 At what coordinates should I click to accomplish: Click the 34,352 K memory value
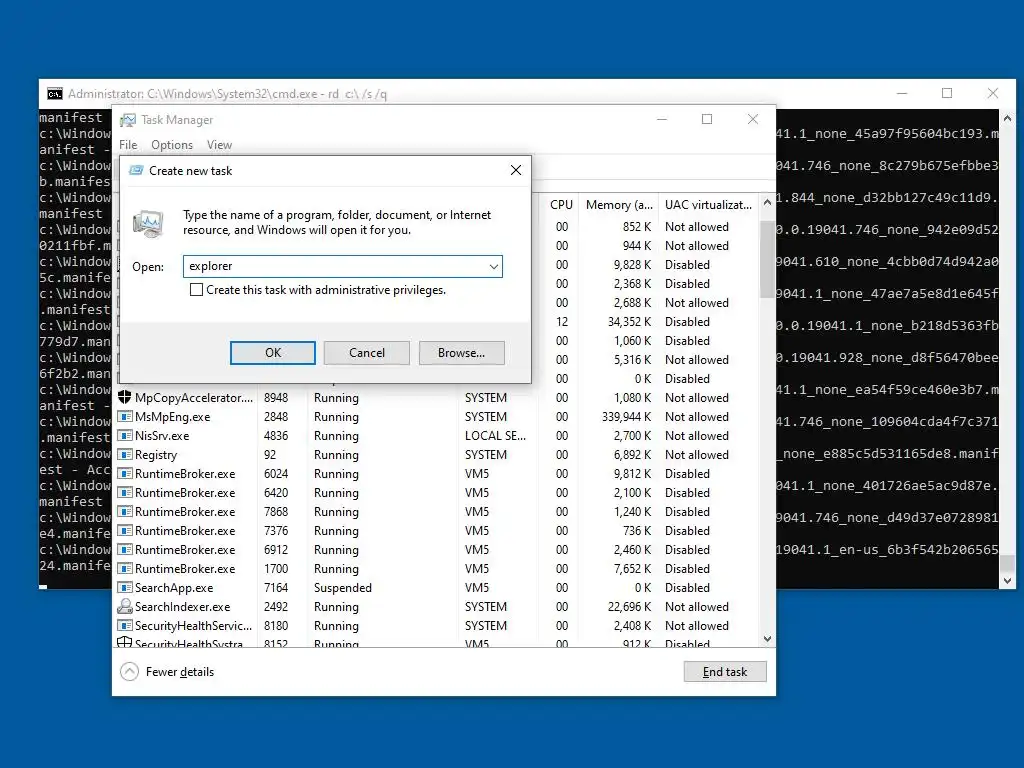[629, 321]
